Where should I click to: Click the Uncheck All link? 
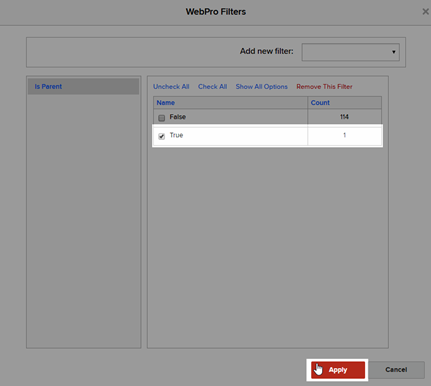[171, 87]
